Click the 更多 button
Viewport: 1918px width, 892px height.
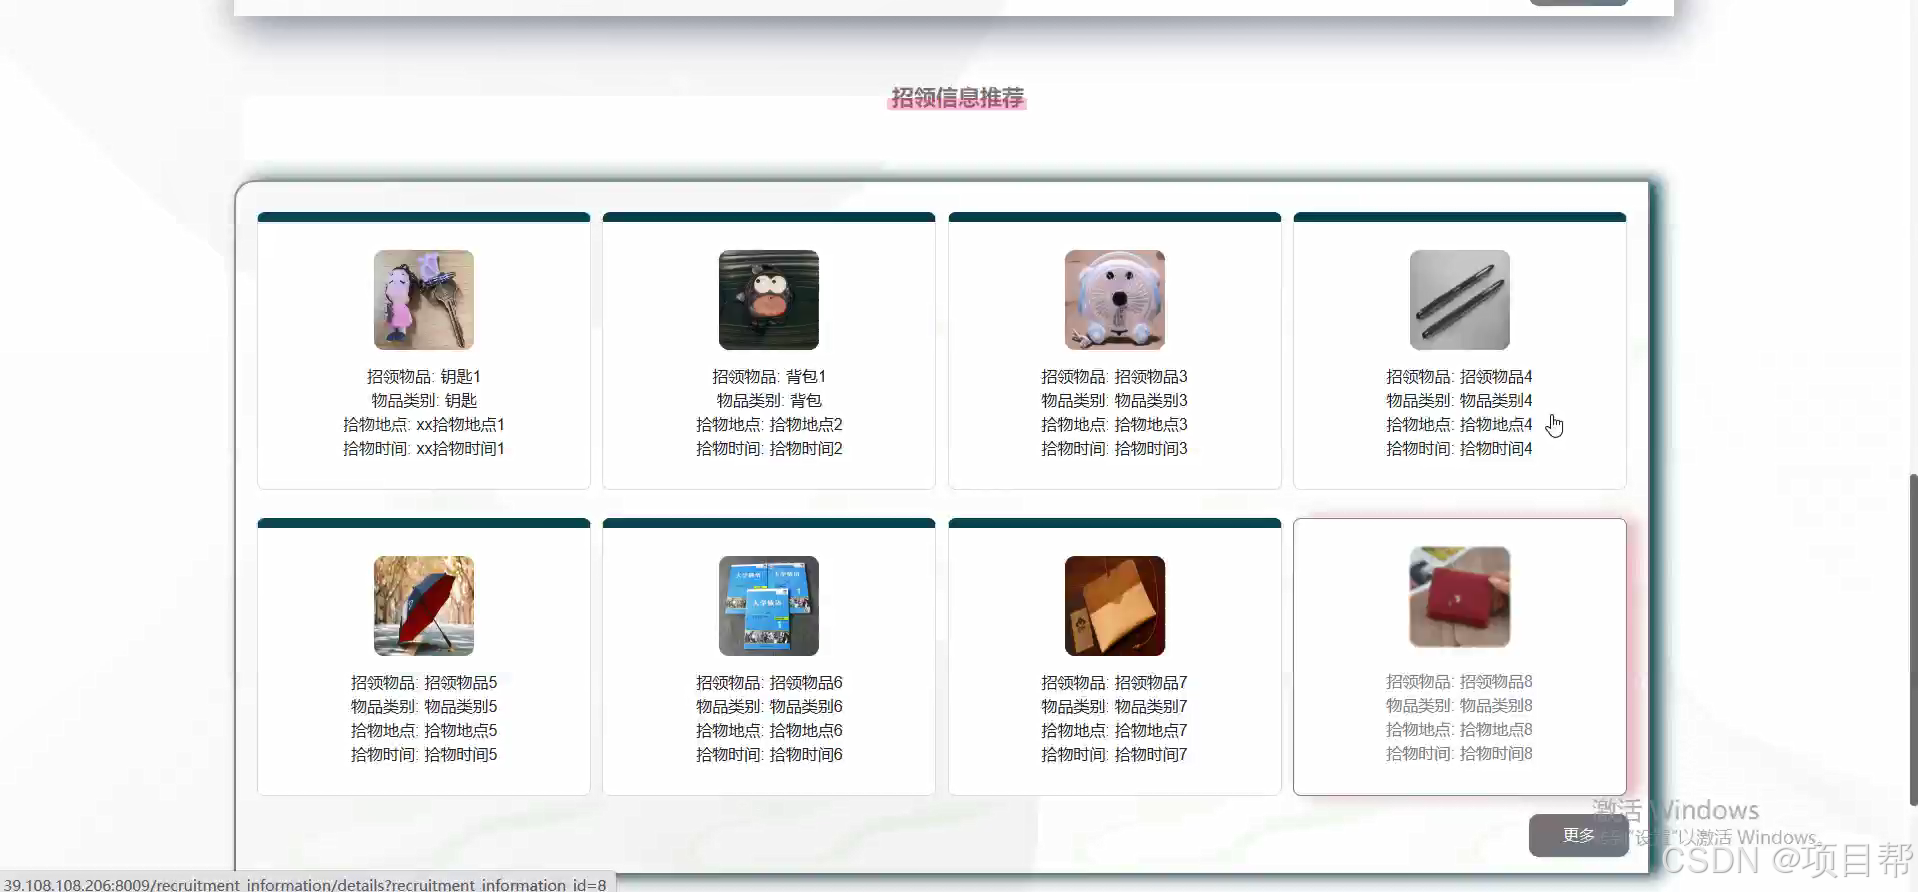1579,835
